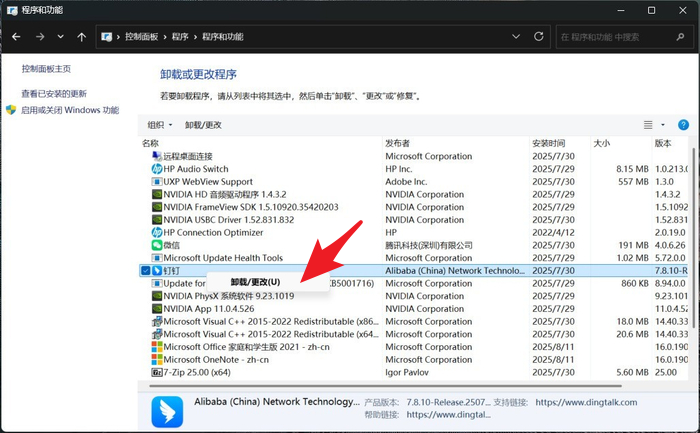Sort by 发布者 column header
The height and width of the screenshot is (433, 700).
[397, 143]
